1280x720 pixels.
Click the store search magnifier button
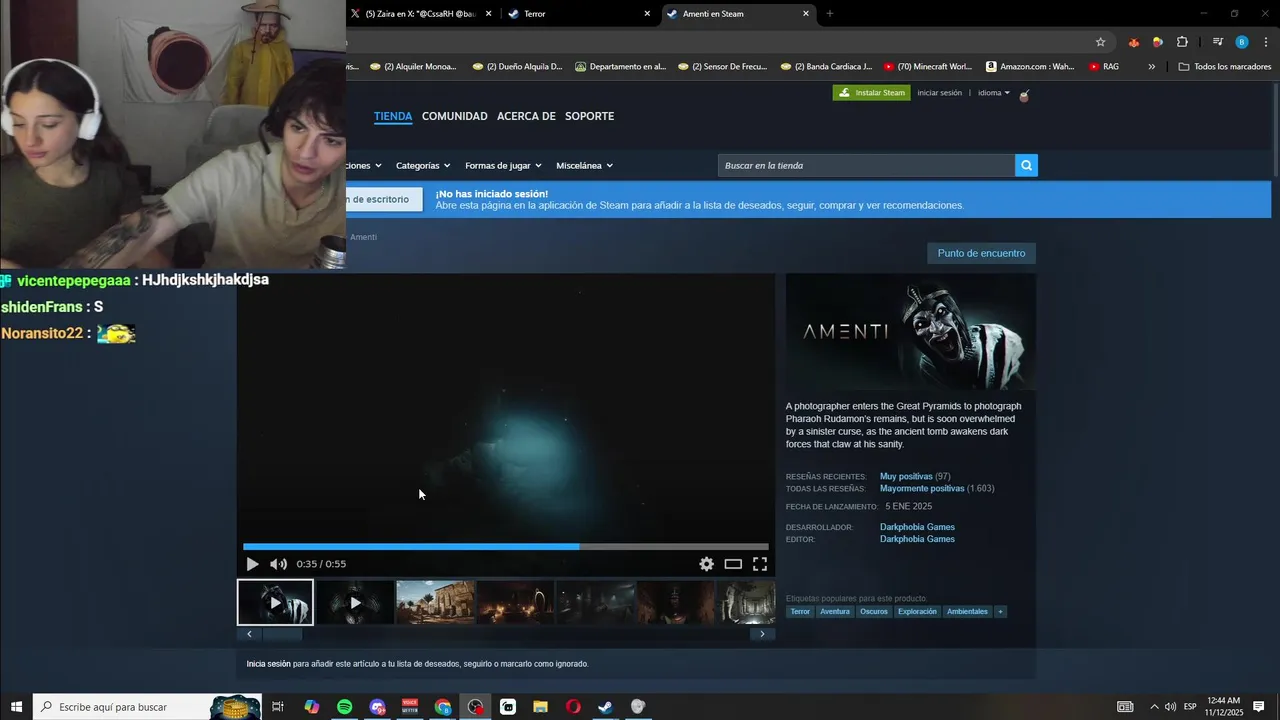click(1026, 165)
